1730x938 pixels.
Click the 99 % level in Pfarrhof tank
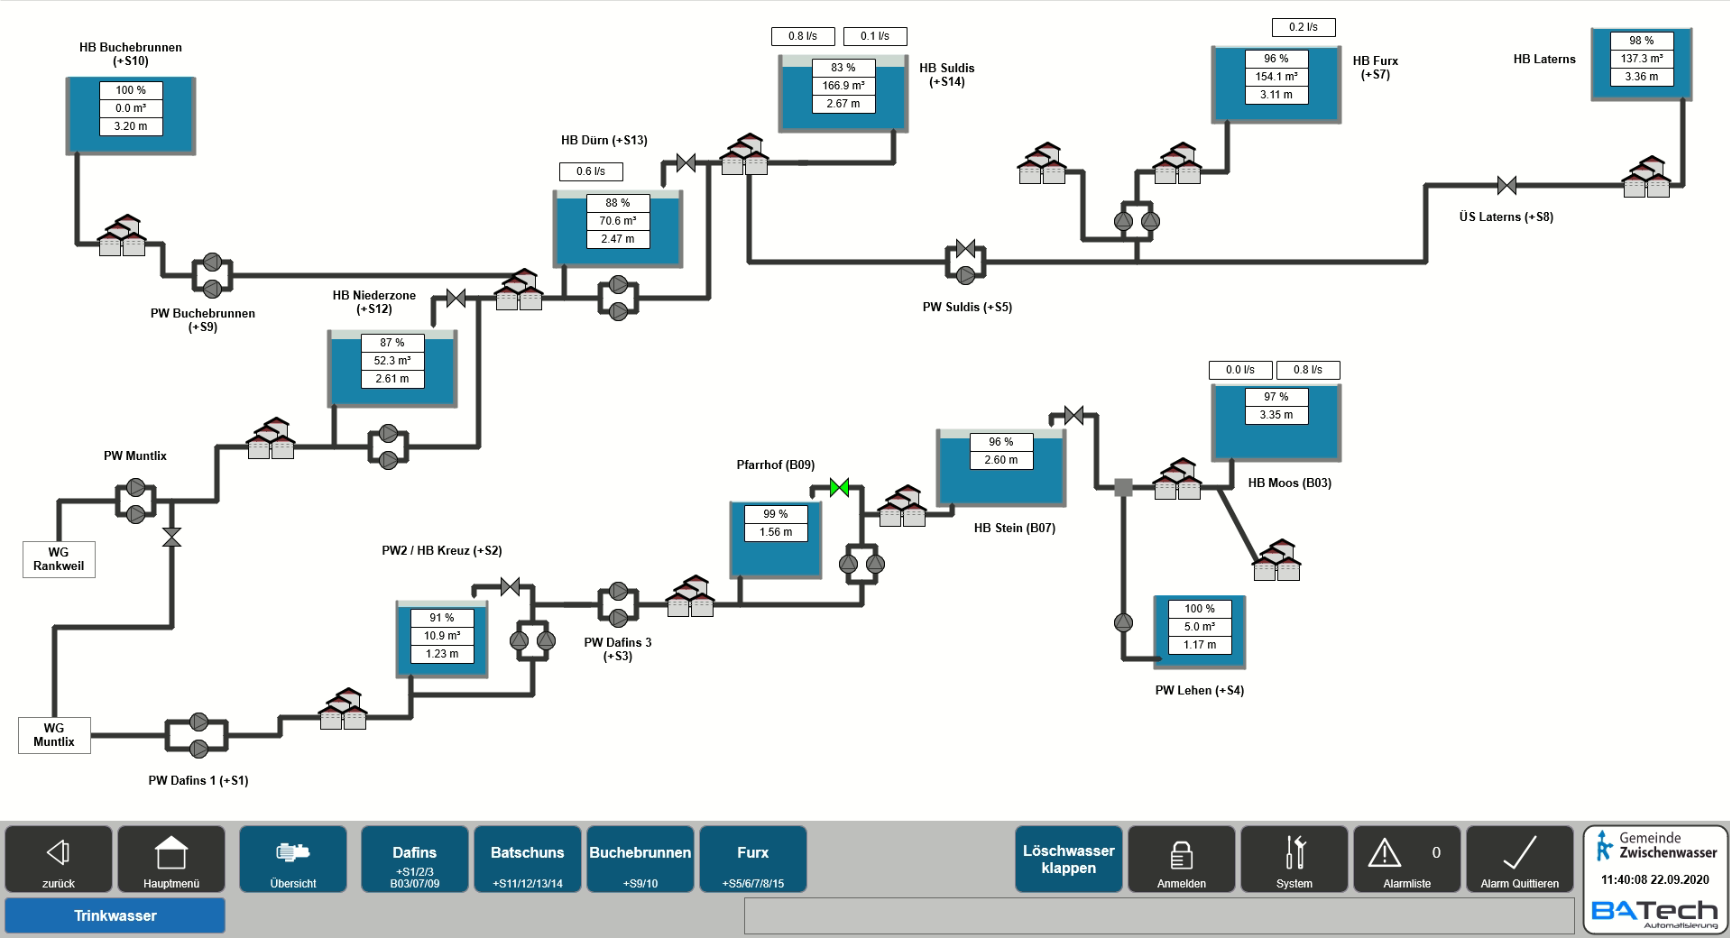(x=776, y=514)
